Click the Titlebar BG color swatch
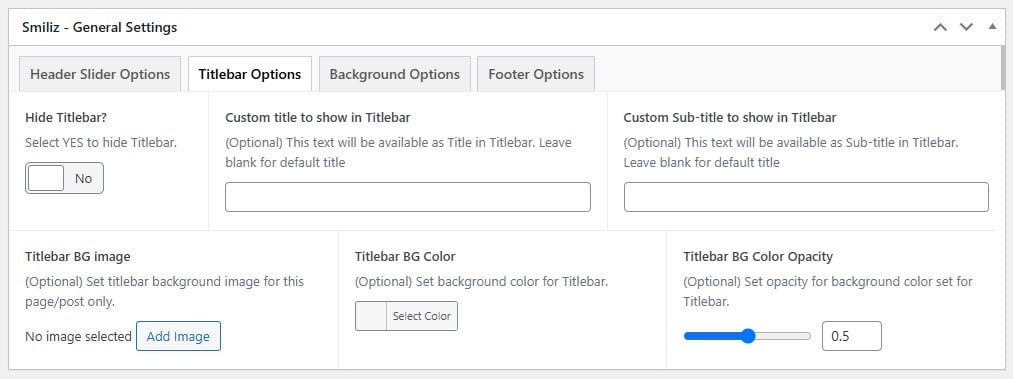Screen dimensions: 1013x379 click(371, 316)
